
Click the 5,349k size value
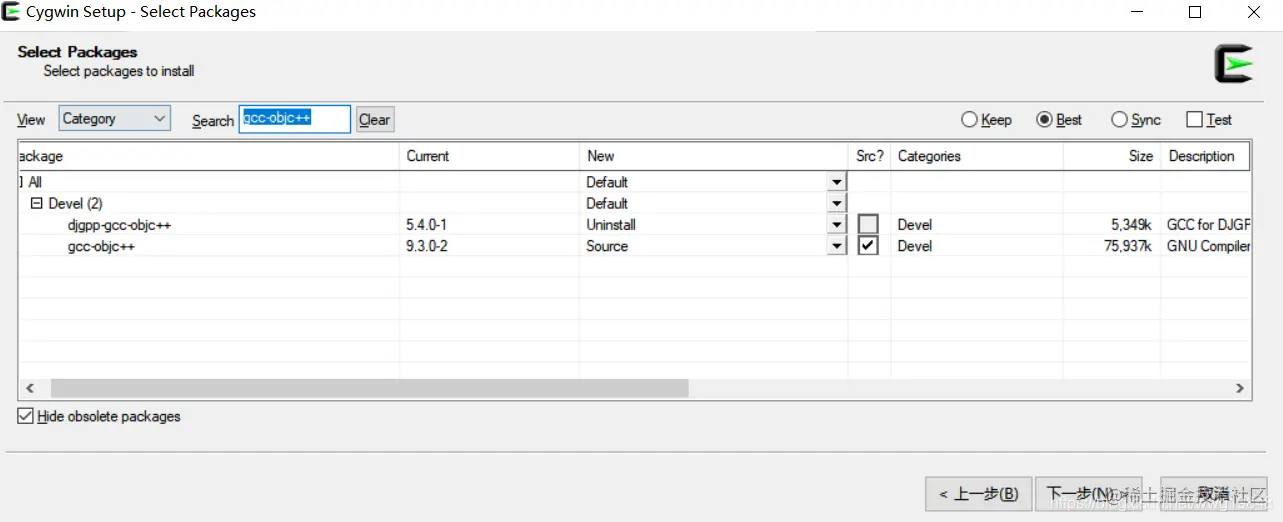click(x=1131, y=225)
